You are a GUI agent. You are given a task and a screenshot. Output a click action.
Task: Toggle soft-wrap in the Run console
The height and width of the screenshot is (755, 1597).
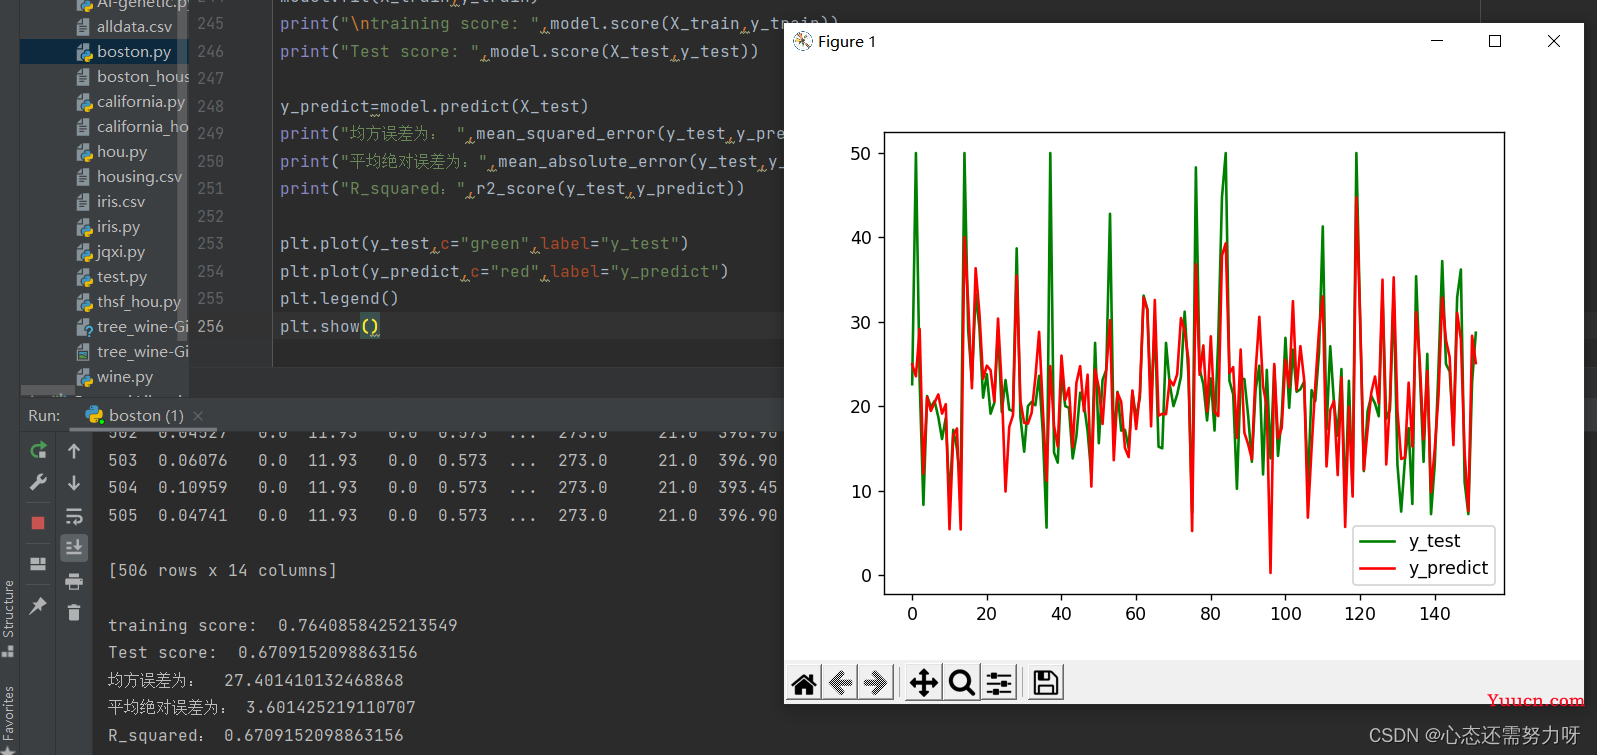coord(74,516)
